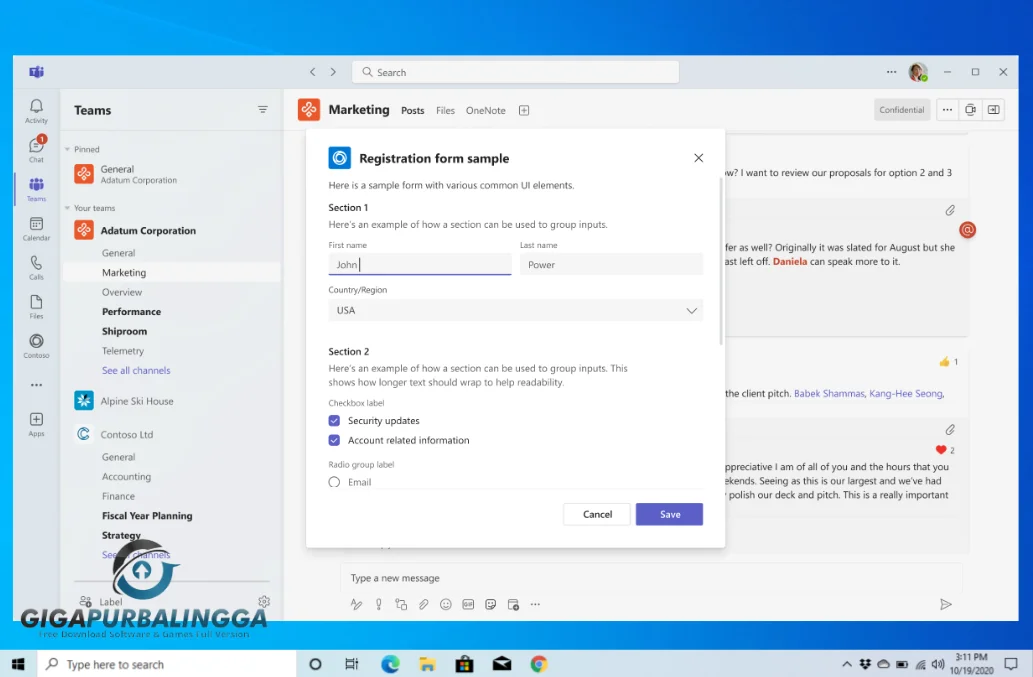1033x677 pixels.
Task: Click the Teams search box
Action: click(515, 72)
